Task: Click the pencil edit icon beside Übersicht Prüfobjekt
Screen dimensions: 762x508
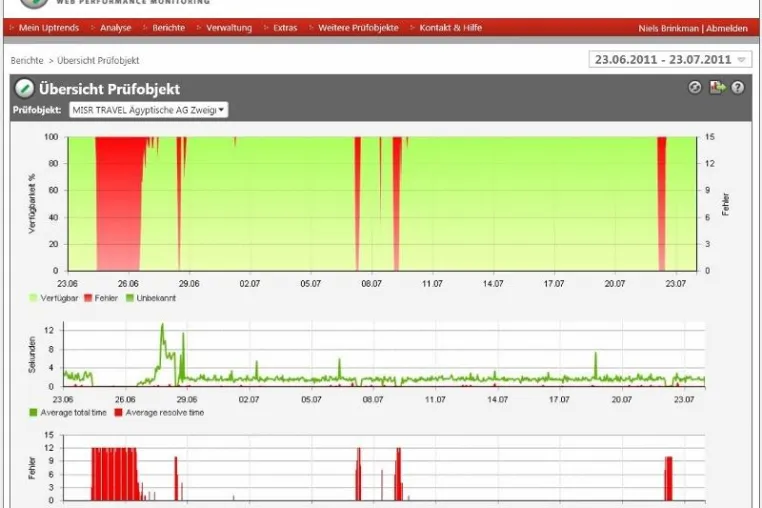Action: click(24, 88)
